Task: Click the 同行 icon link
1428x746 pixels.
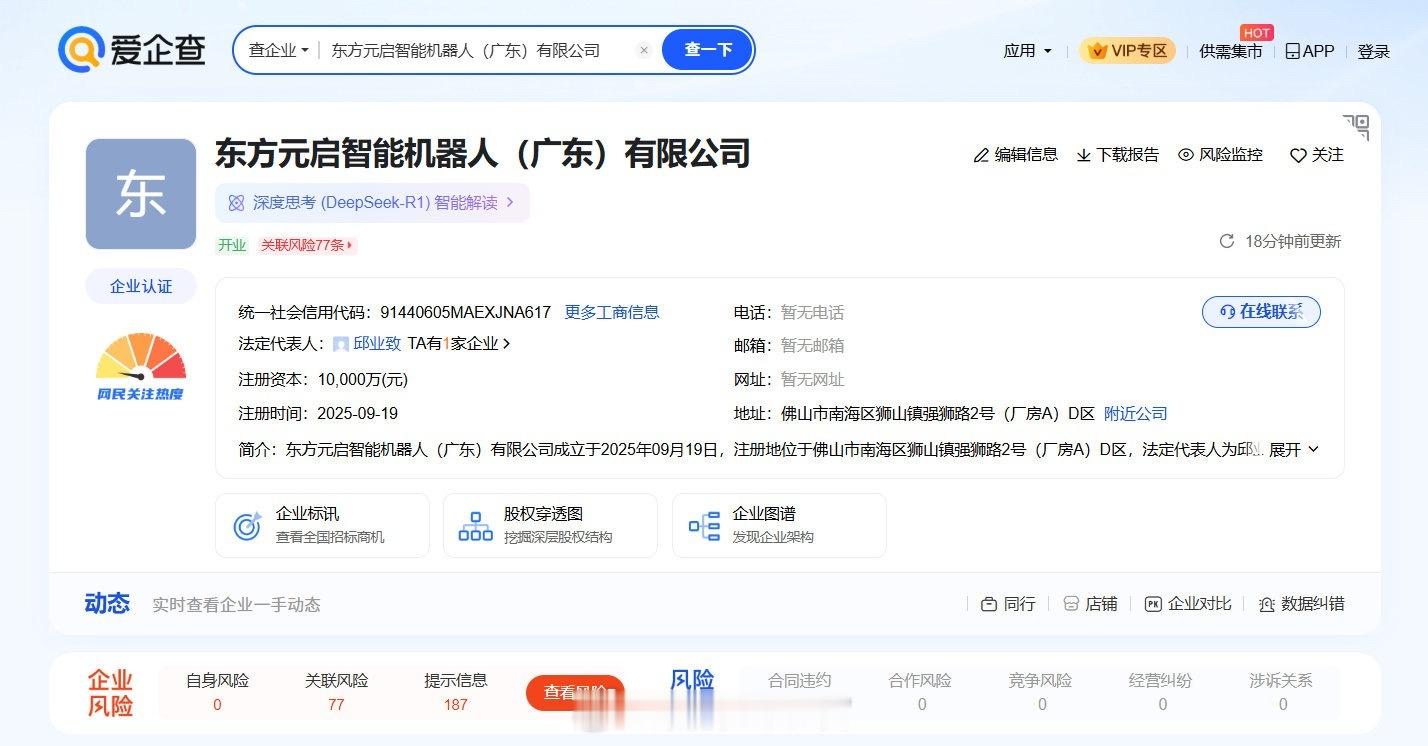Action: [1008, 604]
